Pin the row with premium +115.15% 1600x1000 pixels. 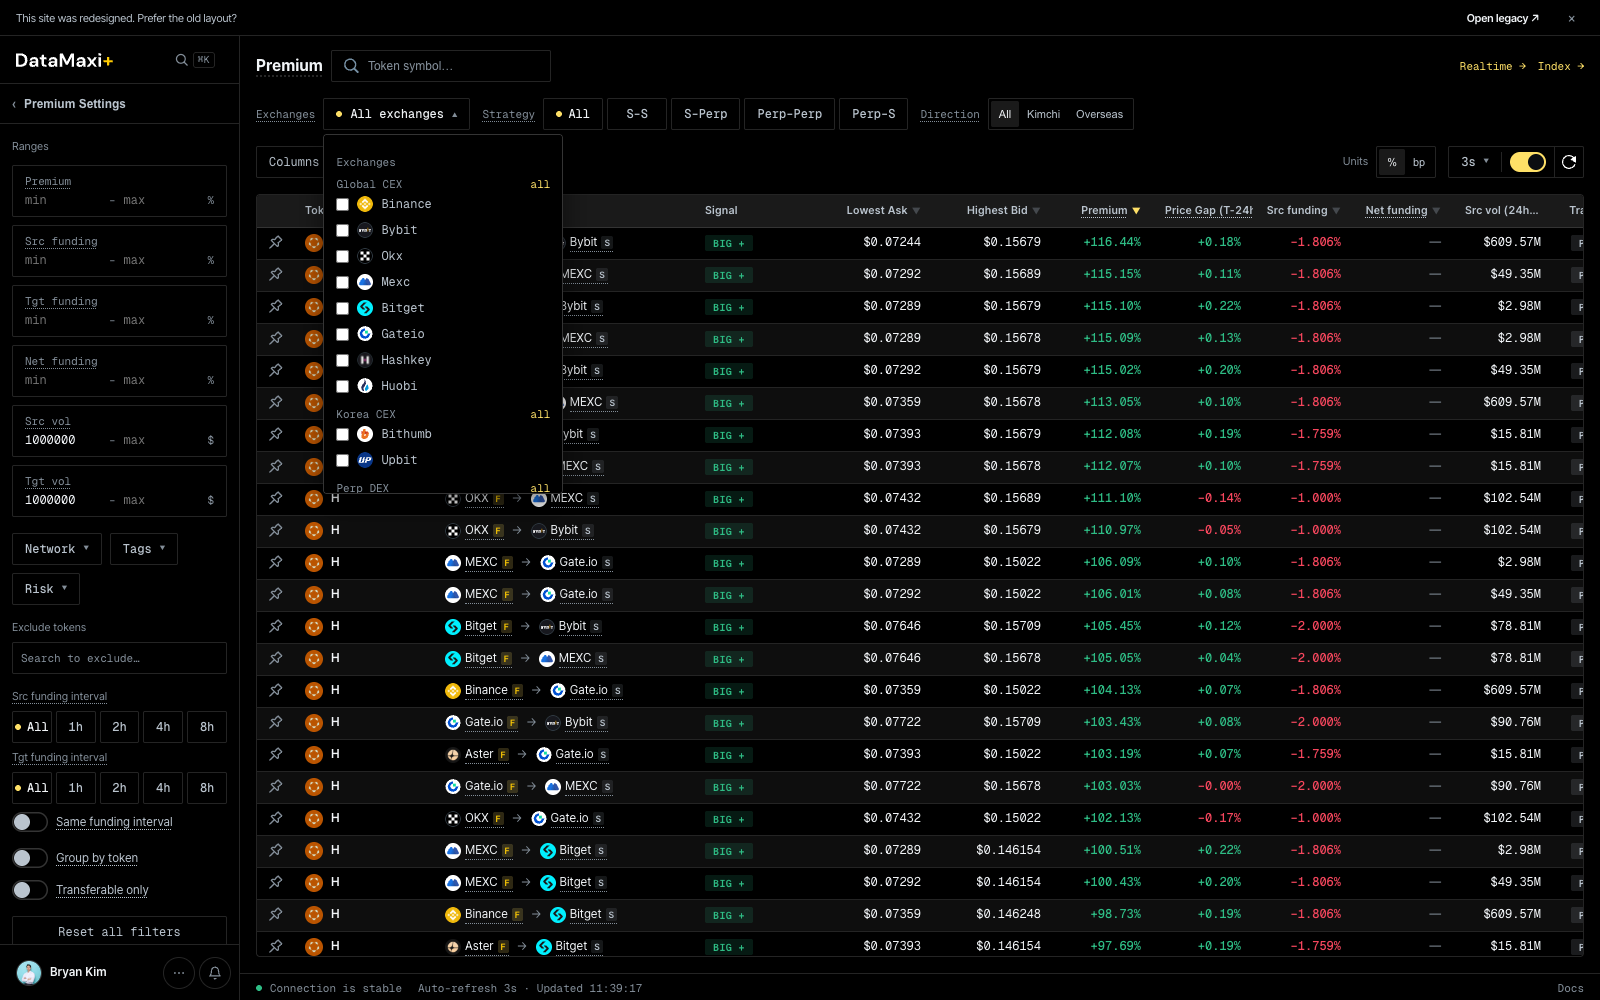coord(276,274)
